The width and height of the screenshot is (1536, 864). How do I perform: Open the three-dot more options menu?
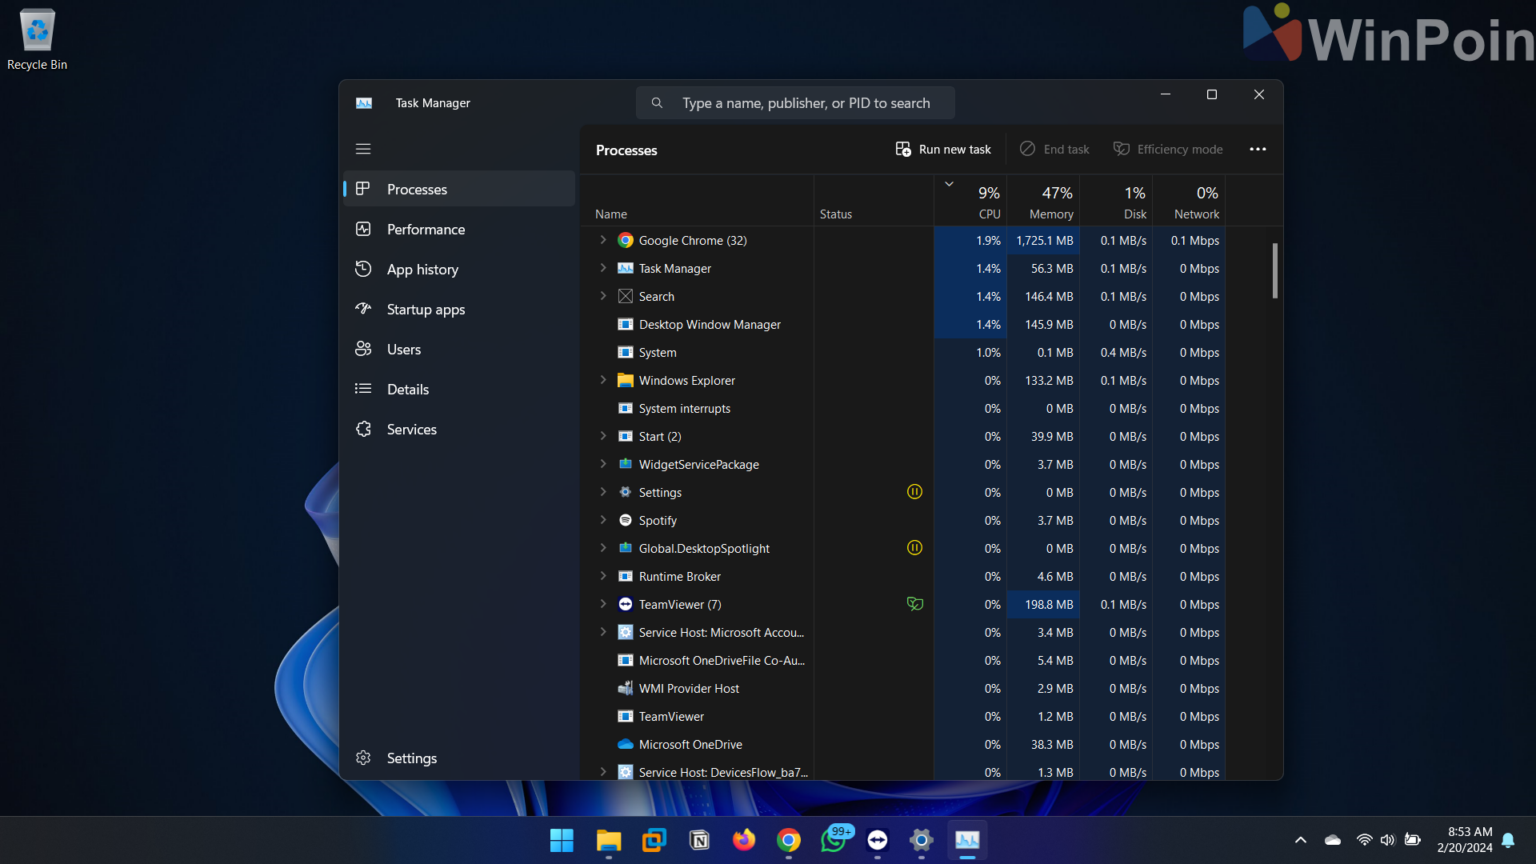(x=1257, y=148)
